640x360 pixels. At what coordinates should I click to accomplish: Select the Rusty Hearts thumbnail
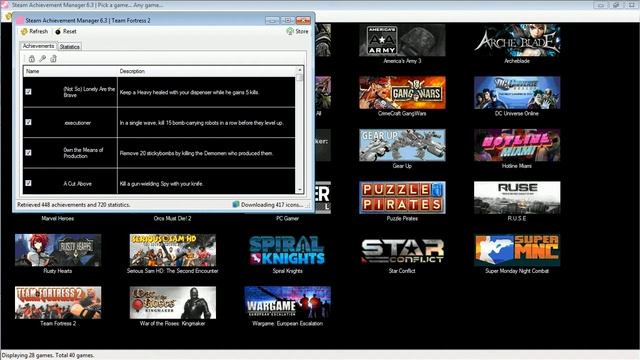pyautogui.click(x=58, y=250)
